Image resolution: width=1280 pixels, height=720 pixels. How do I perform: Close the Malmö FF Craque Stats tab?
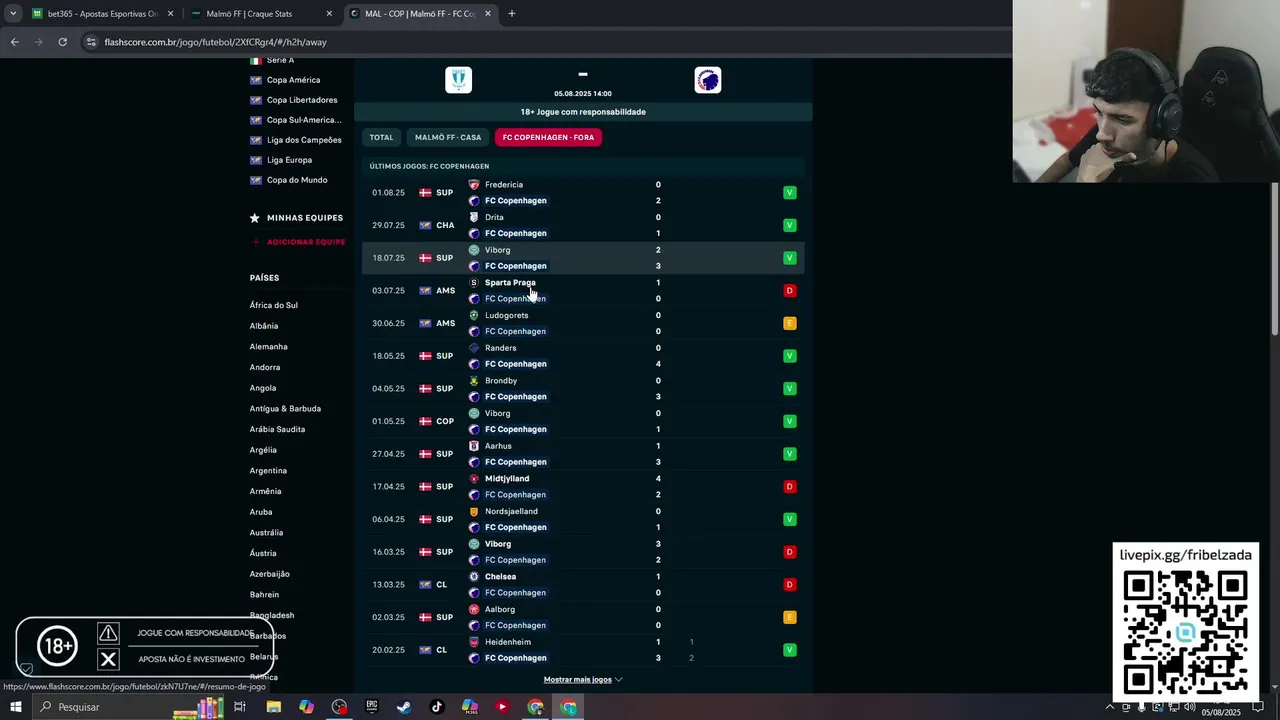point(329,14)
